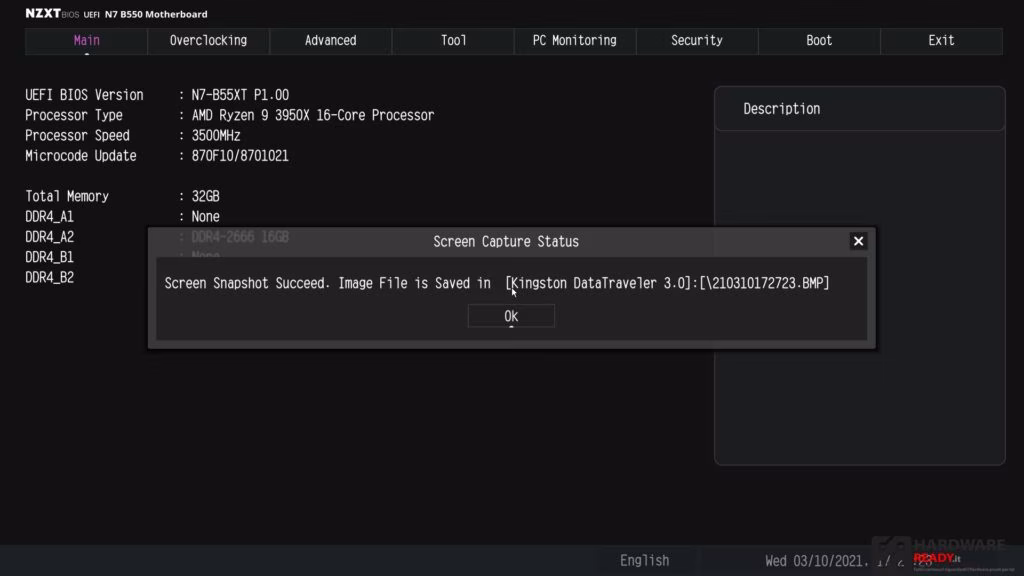Click the Processor Type value AMD Ryzen 9 3950X
This screenshot has width=1024, height=576.
(312, 116)
